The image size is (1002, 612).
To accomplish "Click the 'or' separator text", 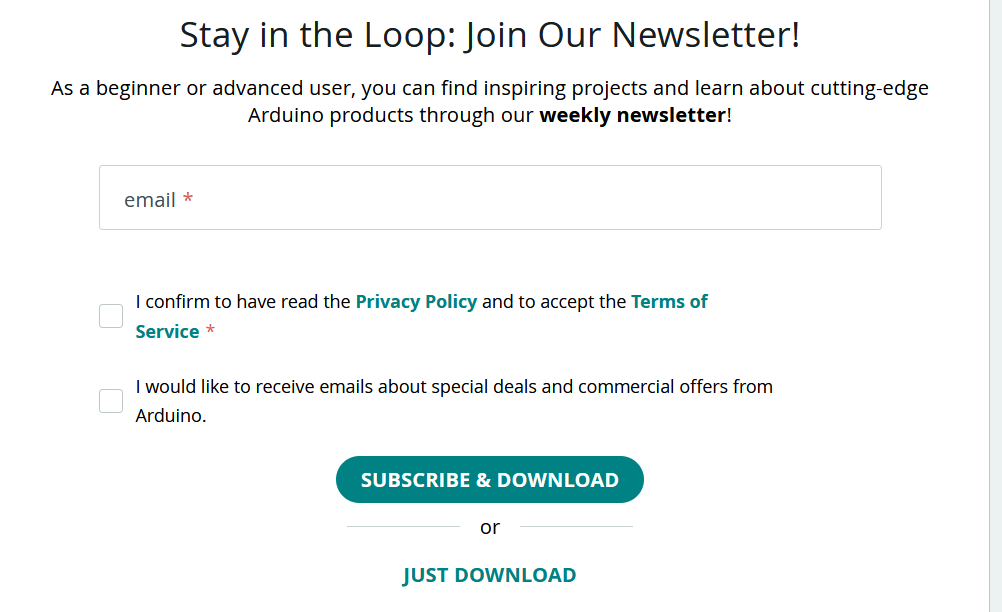I will [490, 527].
